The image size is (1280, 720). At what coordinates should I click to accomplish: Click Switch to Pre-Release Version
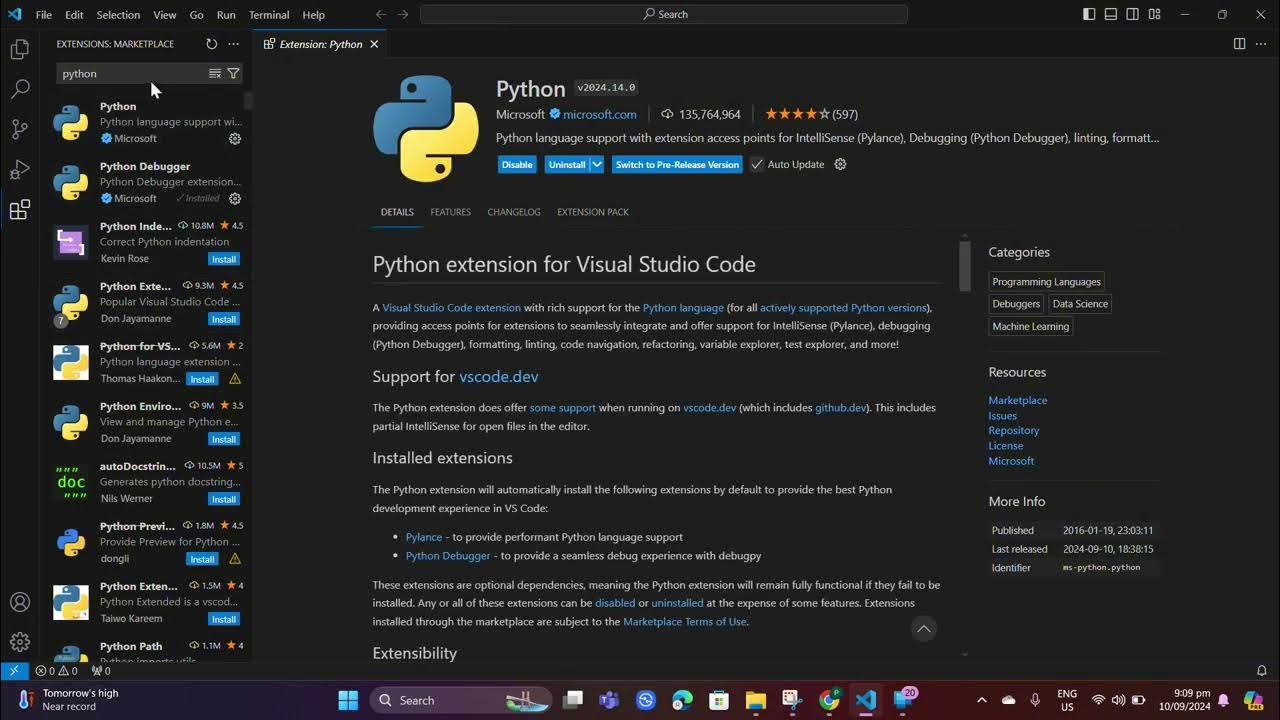click(677, 164)
